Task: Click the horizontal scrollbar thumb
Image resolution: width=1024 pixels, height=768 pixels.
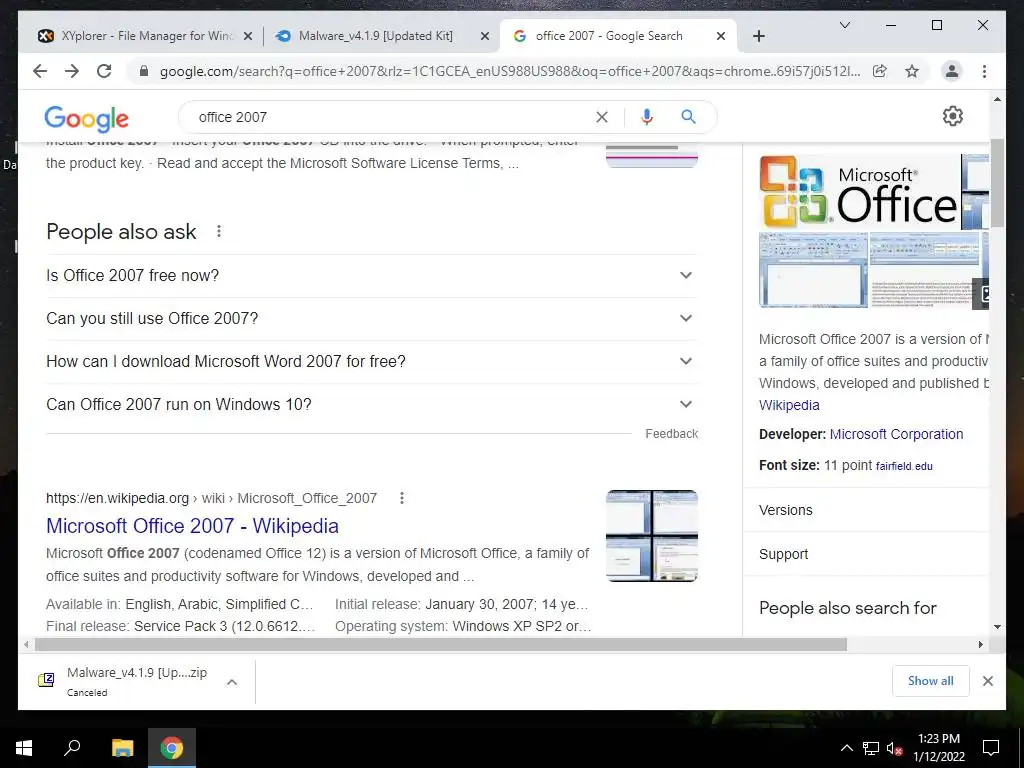Action: [x=441, y=645]
